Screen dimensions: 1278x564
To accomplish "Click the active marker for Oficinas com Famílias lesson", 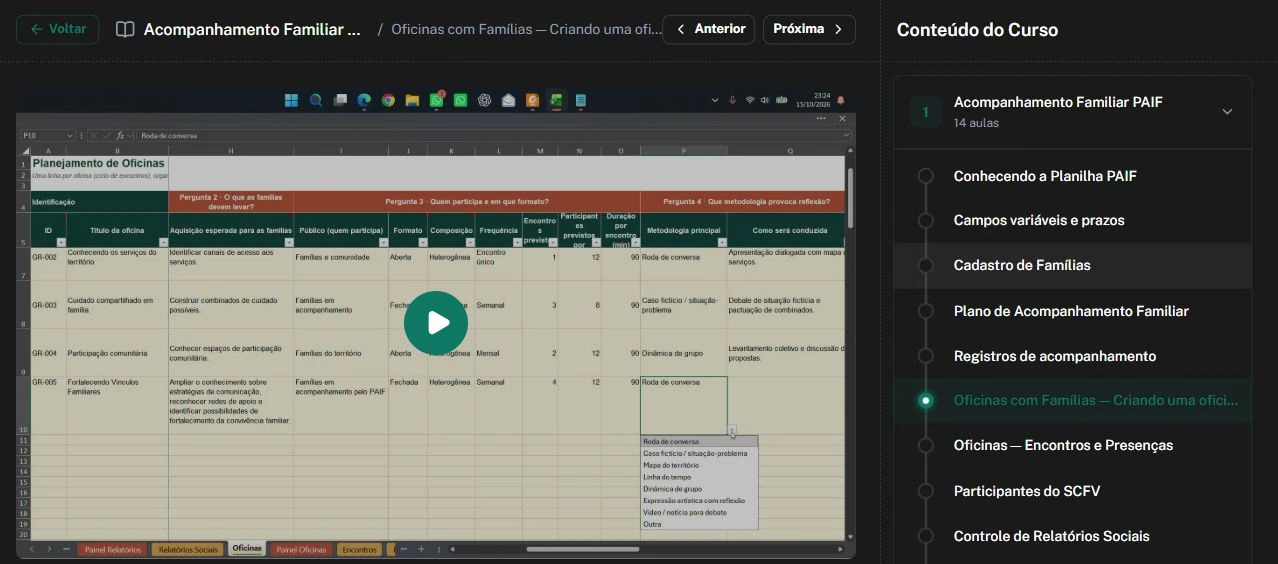I will point(926,400).
